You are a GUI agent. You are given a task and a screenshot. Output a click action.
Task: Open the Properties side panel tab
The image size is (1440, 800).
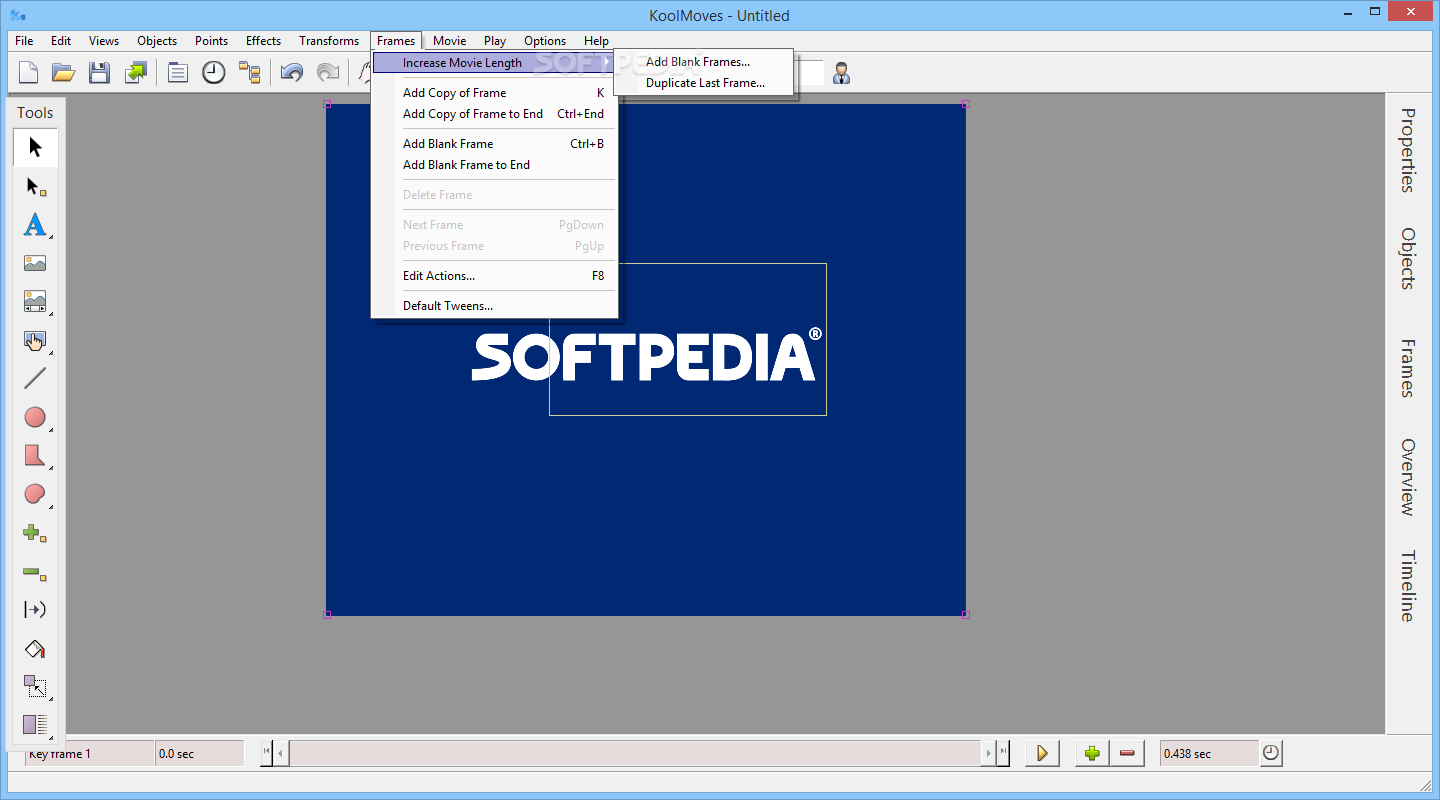(1408, 150)
